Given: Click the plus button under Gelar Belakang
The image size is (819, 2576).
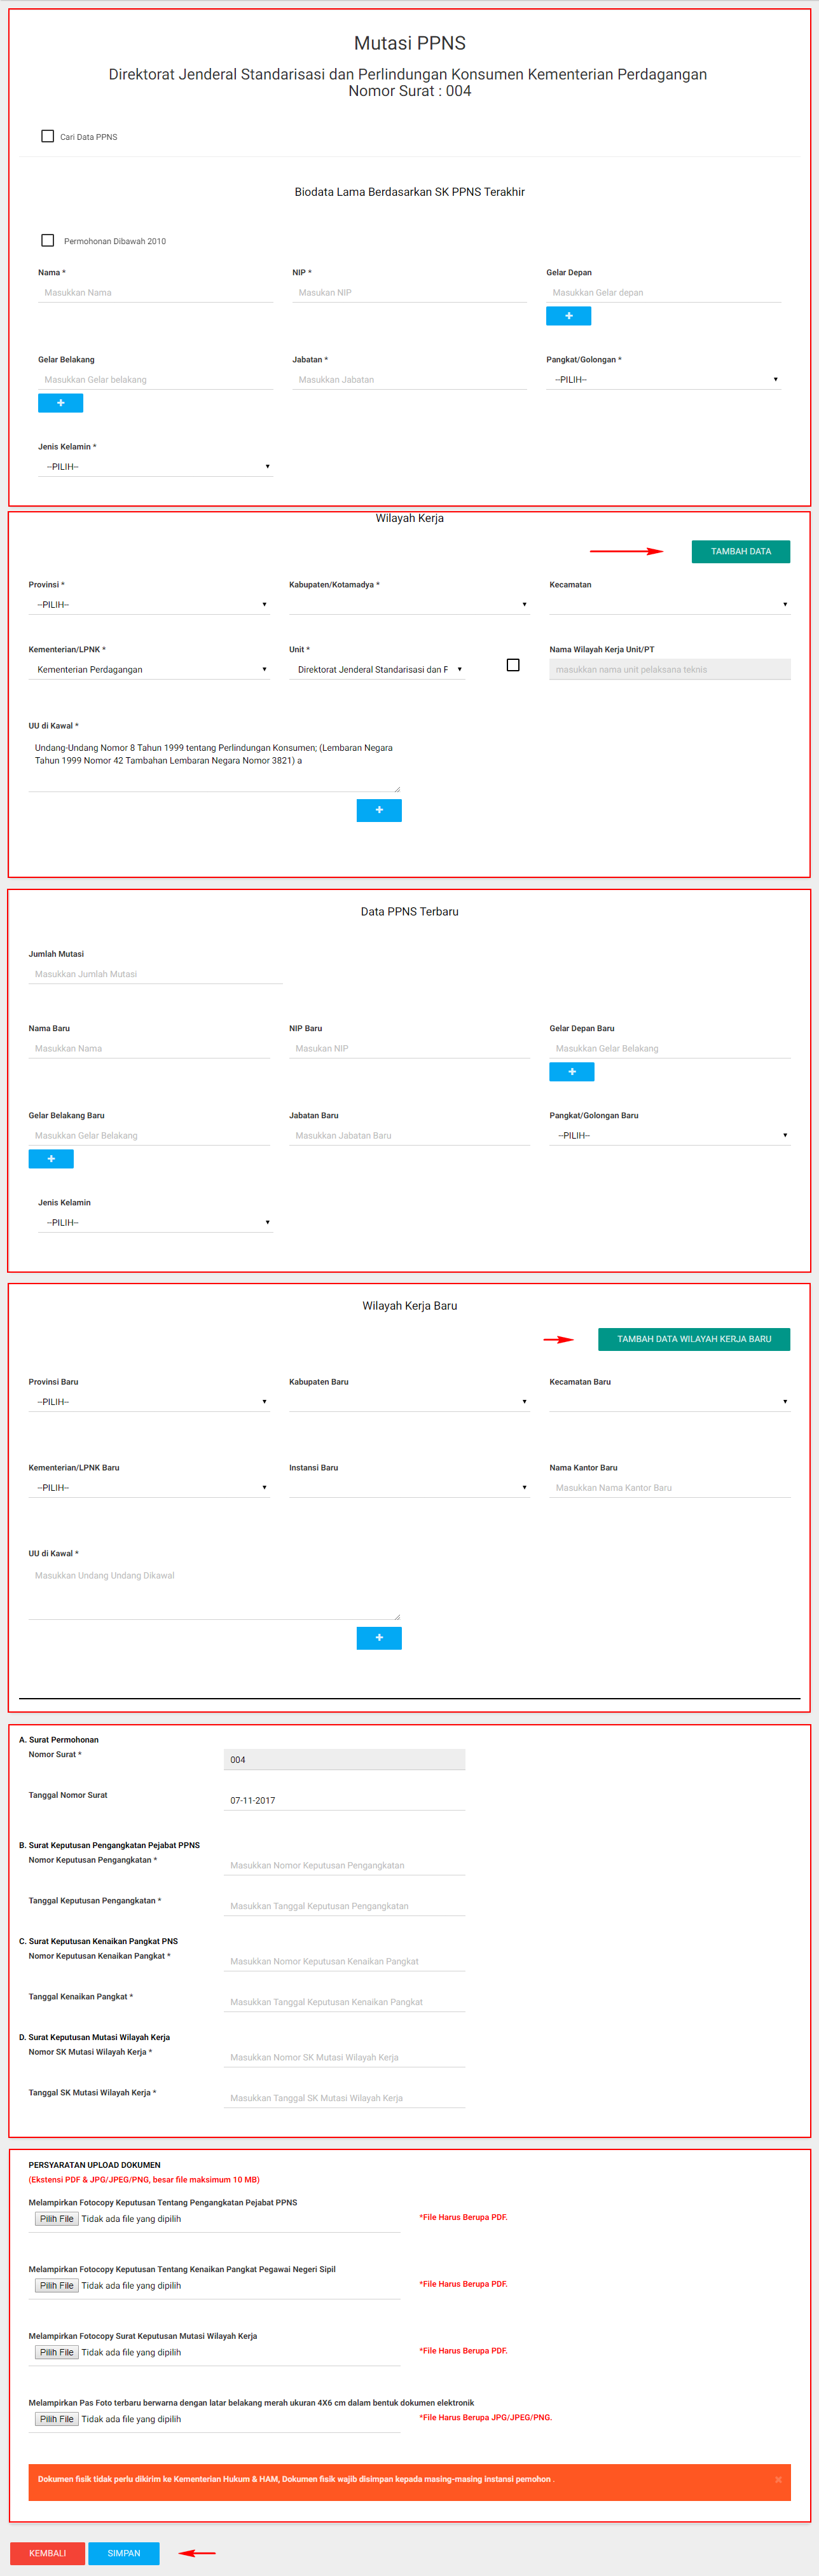Looking at the screenshot, I should coord(60,403).
